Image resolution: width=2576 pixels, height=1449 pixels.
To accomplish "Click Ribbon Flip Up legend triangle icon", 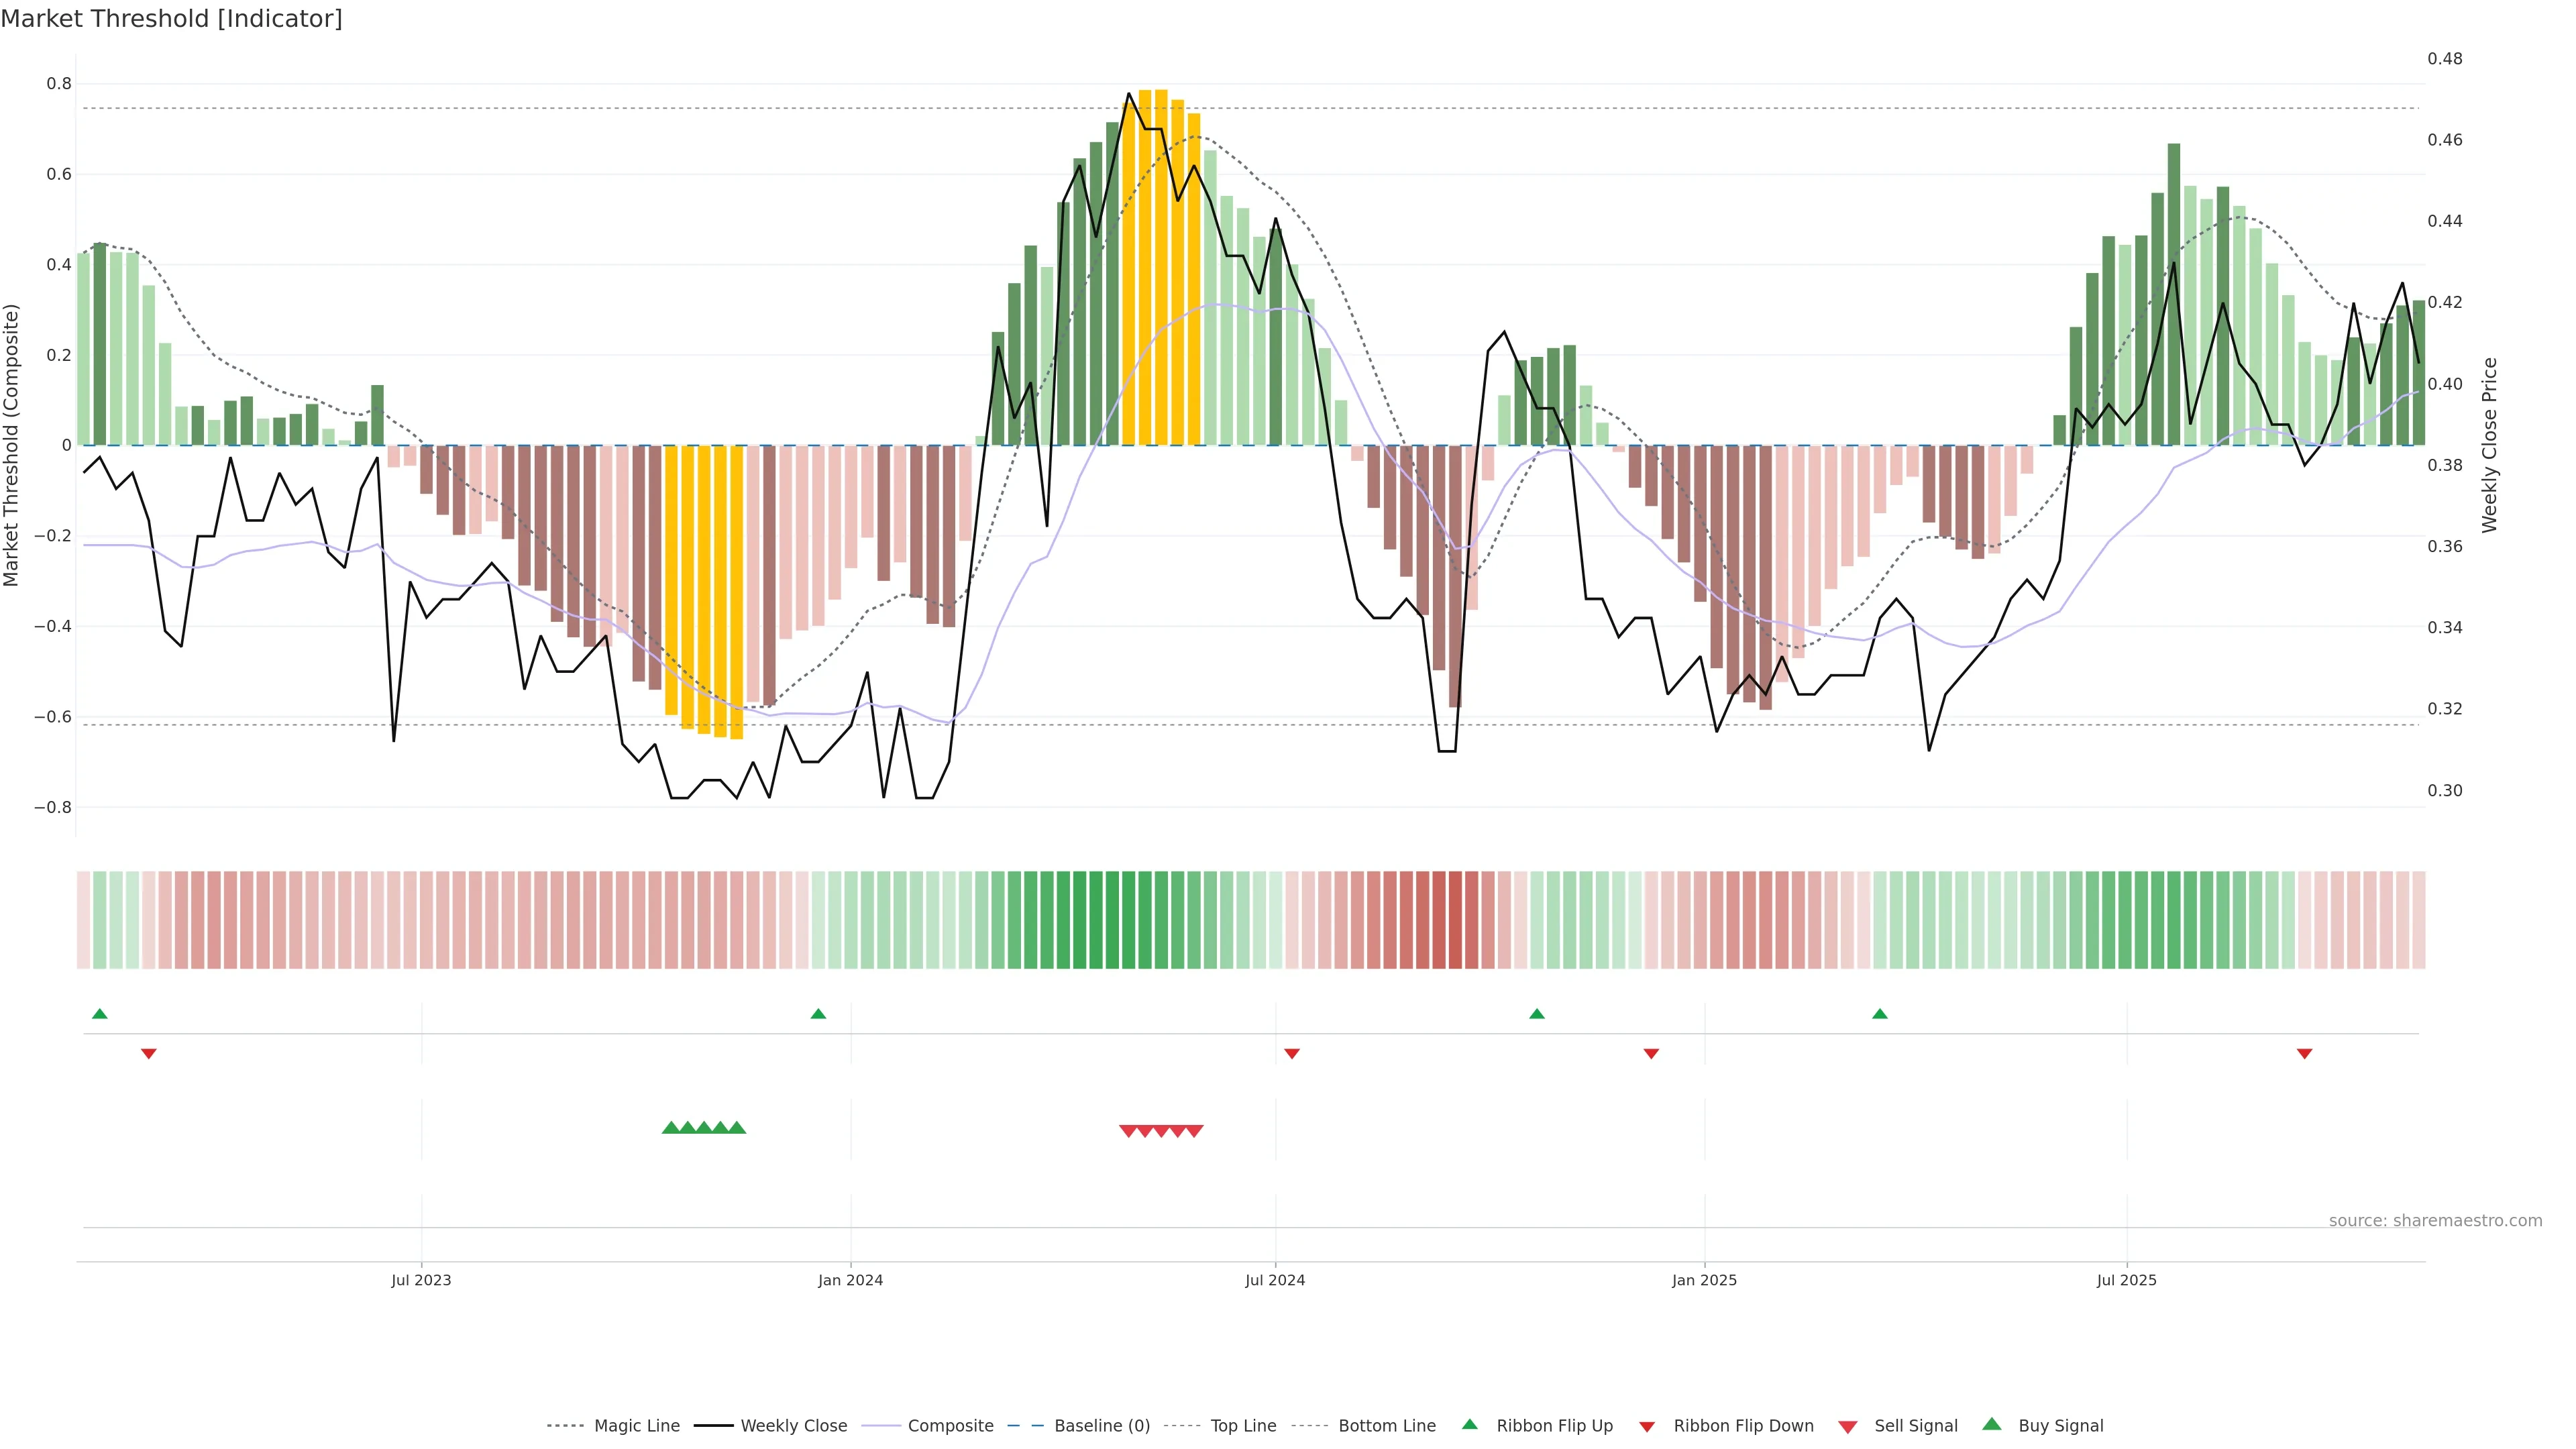I will pyautogui.click(x=1469, y=1424).
